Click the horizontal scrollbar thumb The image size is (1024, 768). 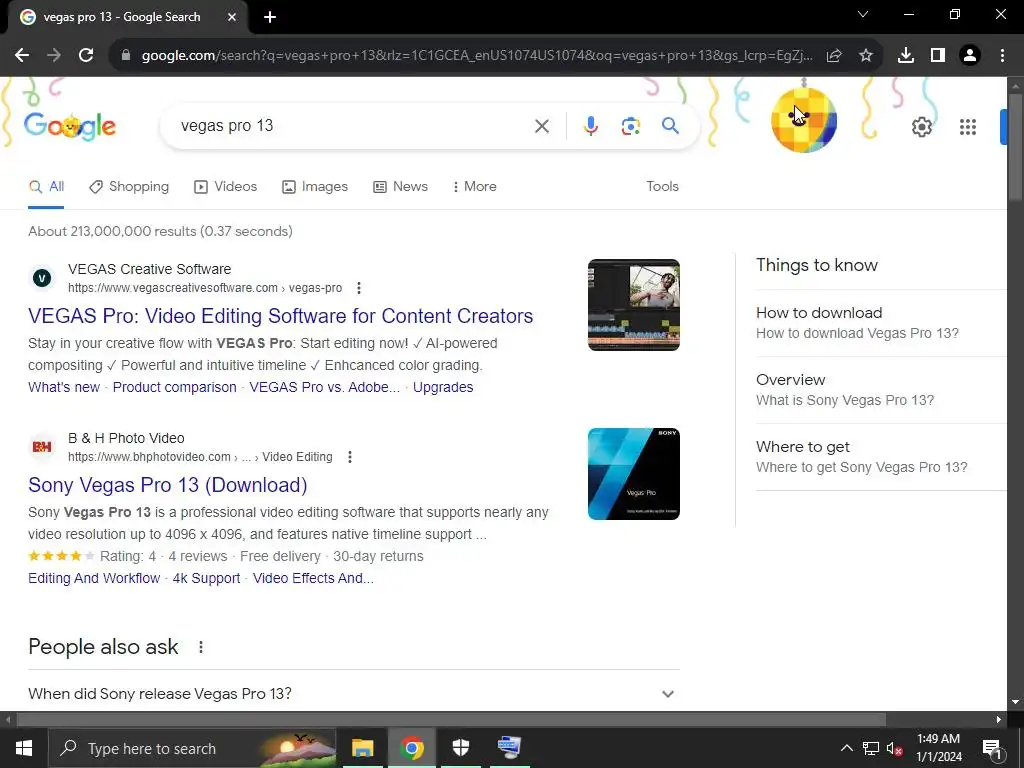coord(451,720)
